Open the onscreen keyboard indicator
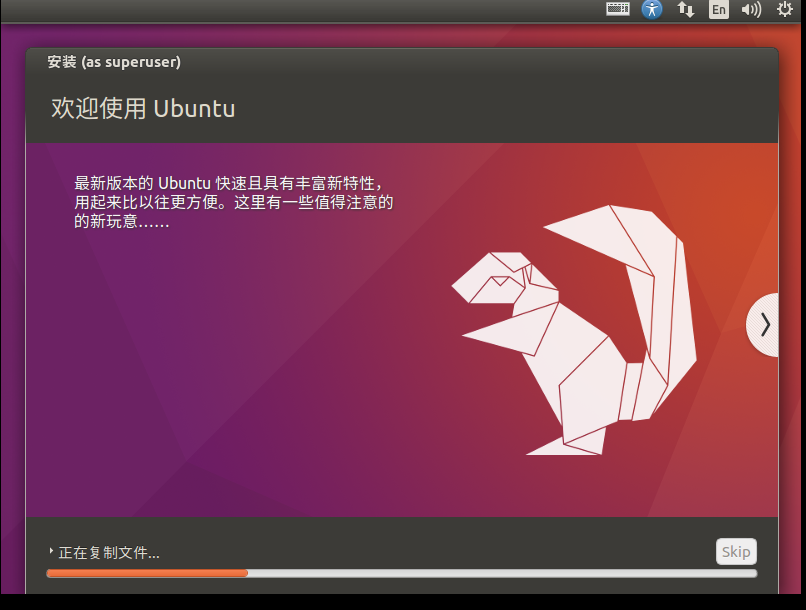The image size is (806, 610). 617,9
